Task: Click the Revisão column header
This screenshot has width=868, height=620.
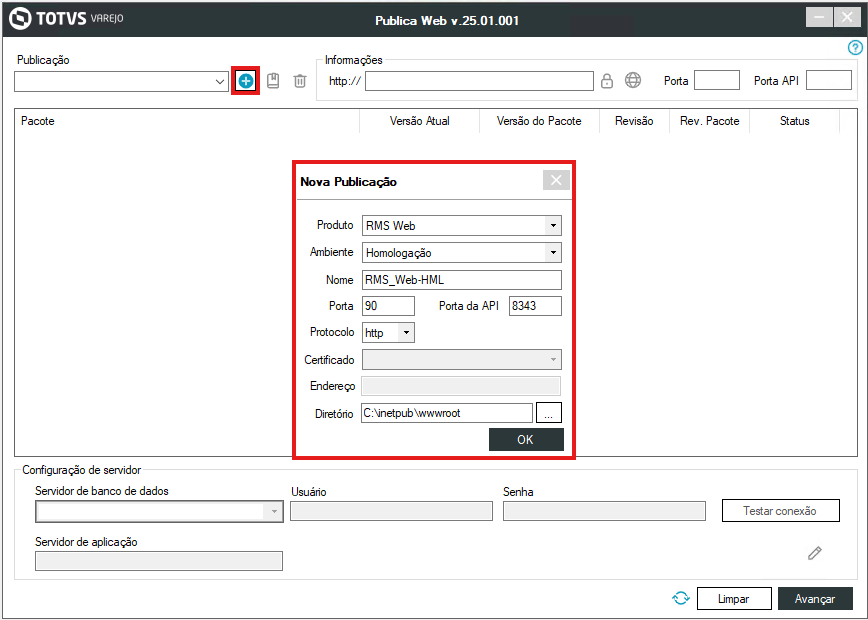Action: (x=634, y=121)
